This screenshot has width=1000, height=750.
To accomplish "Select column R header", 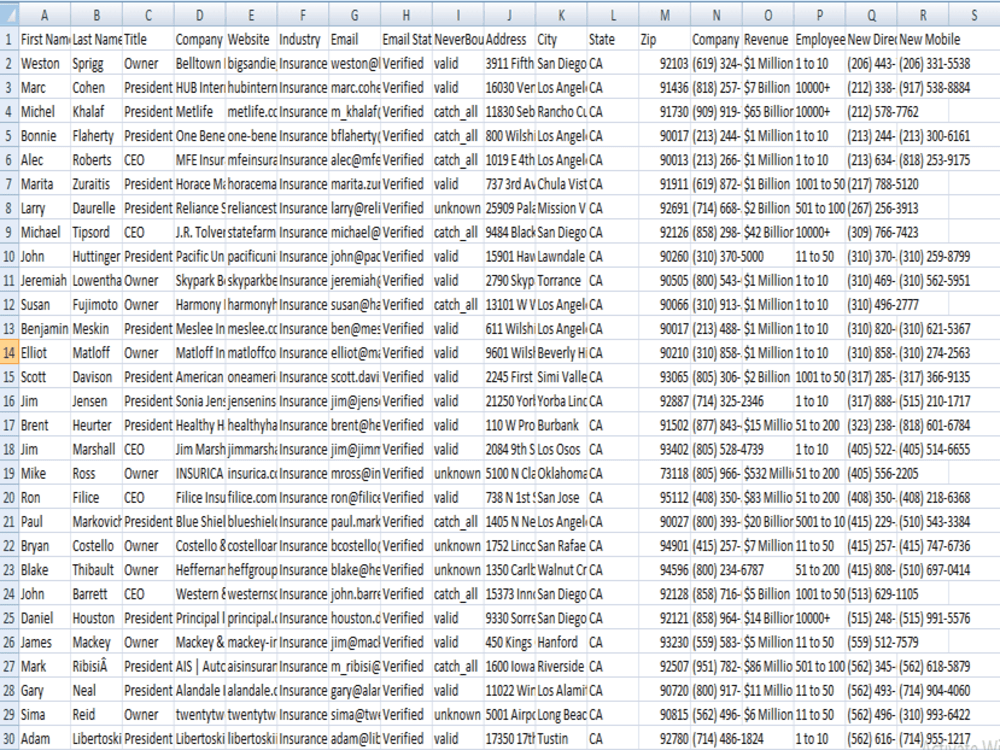I will pos(923,15).
